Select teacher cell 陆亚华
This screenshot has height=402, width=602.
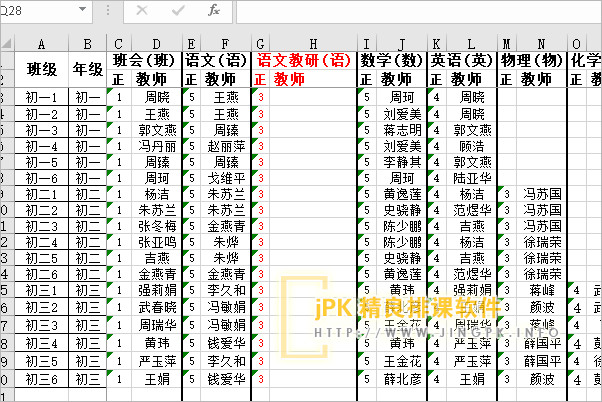coord(472,178)
